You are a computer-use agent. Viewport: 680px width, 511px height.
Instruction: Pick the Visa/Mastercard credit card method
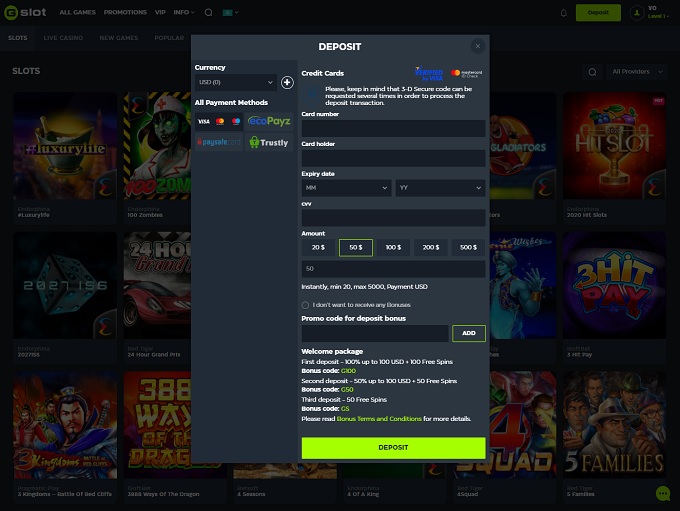point(218,121)
